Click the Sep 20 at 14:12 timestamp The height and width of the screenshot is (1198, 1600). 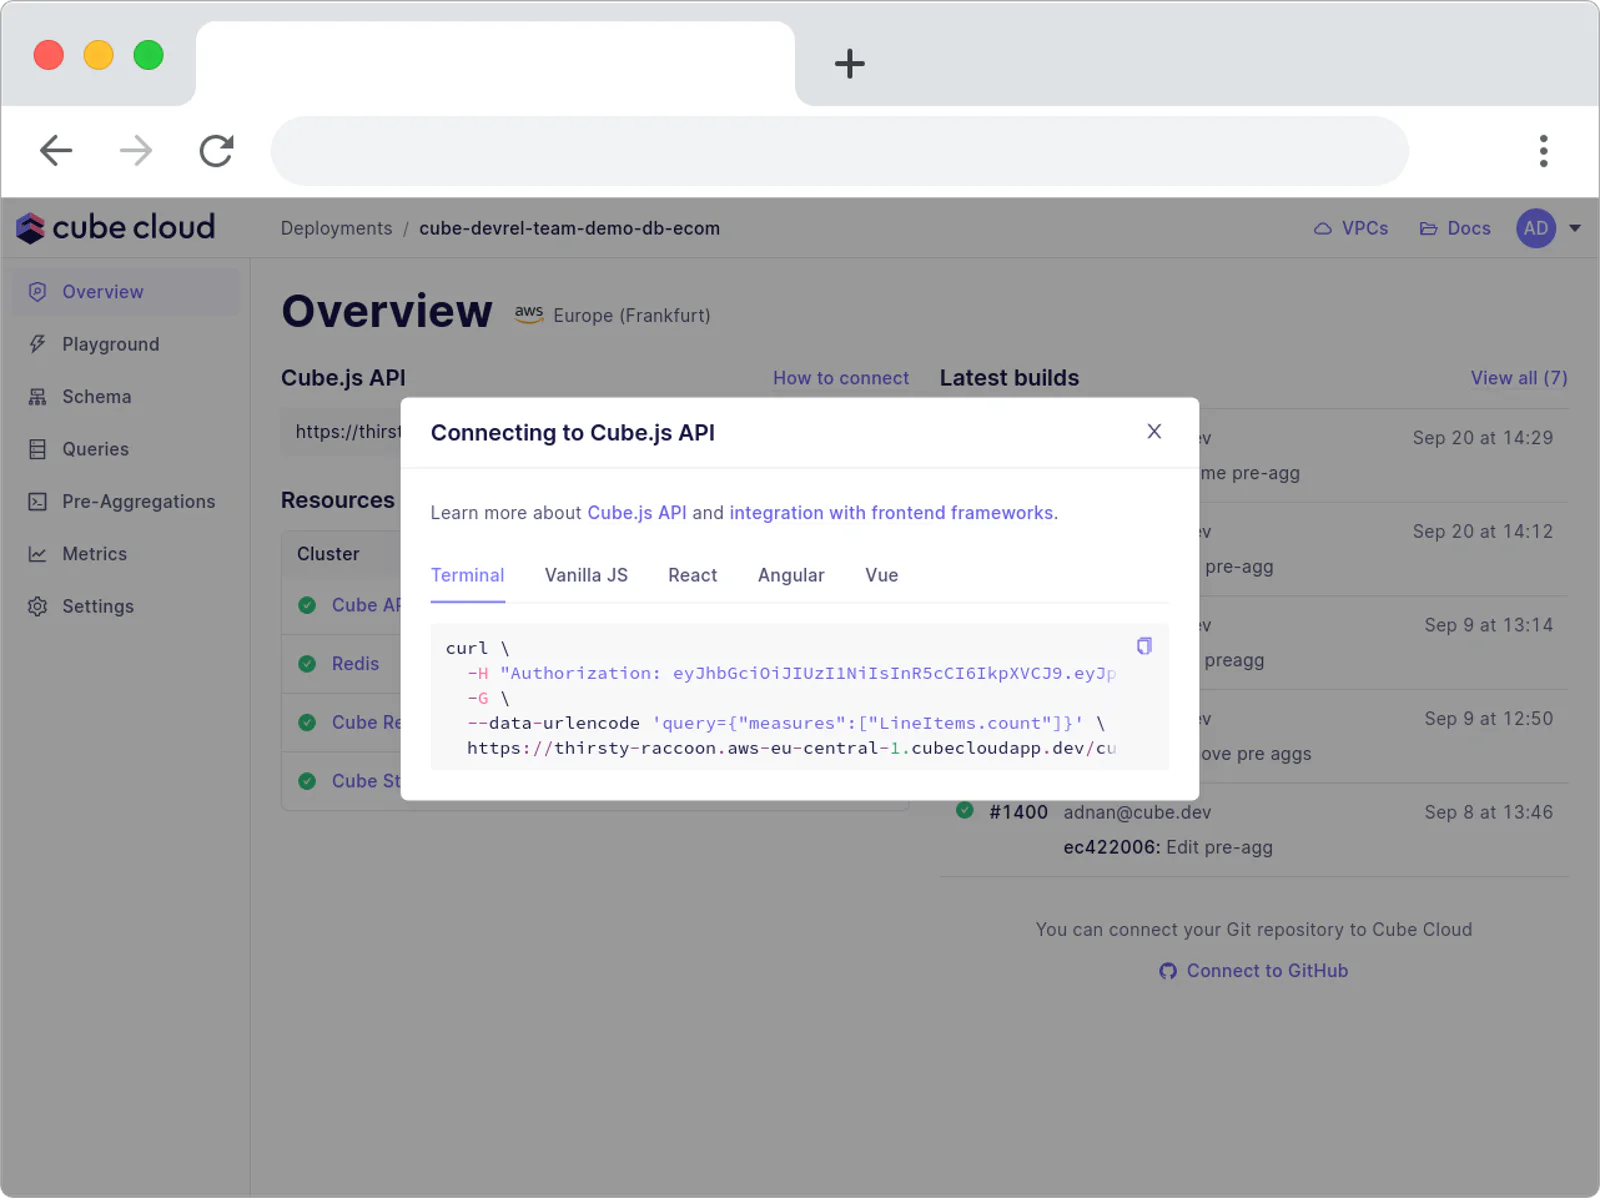point(1482,532)
